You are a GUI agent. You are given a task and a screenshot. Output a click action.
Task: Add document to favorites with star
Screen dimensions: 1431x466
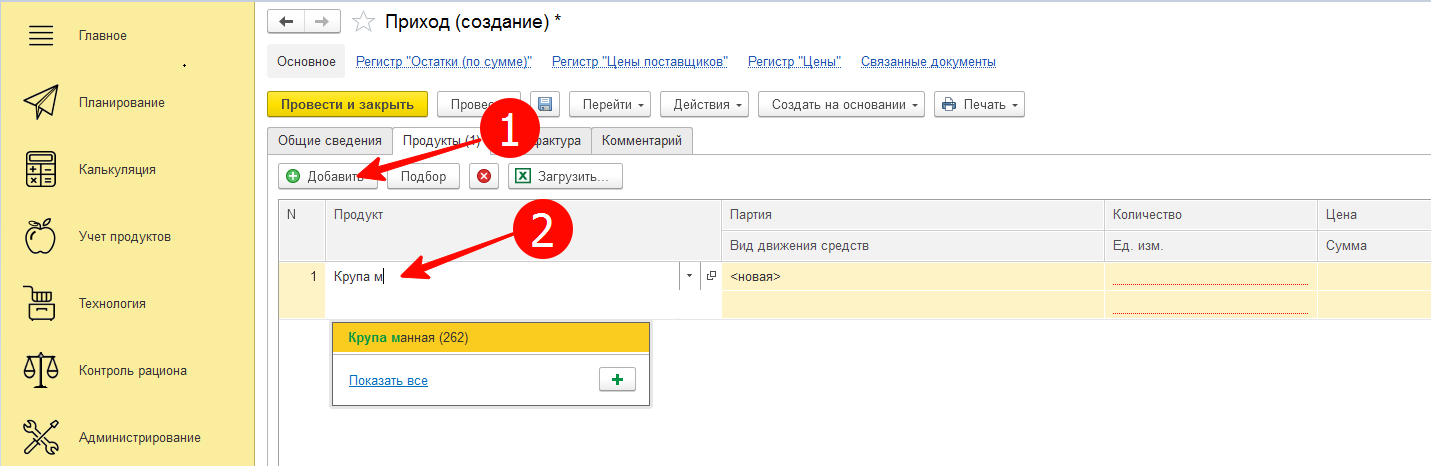tap(365, 22)
